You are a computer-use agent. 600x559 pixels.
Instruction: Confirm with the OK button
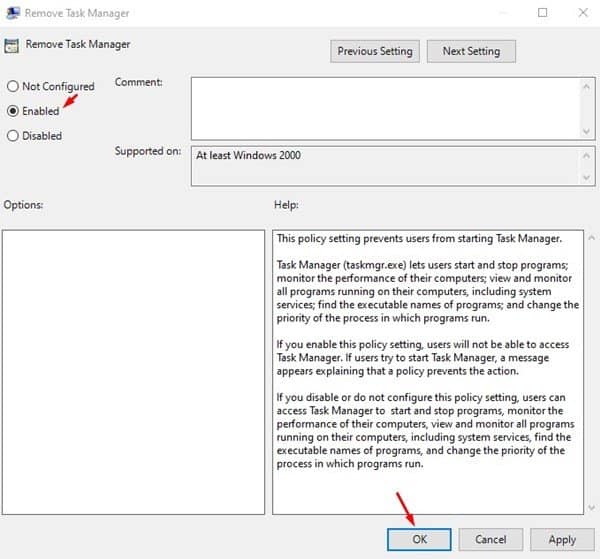pyautogui.click(x=419, y=539)
